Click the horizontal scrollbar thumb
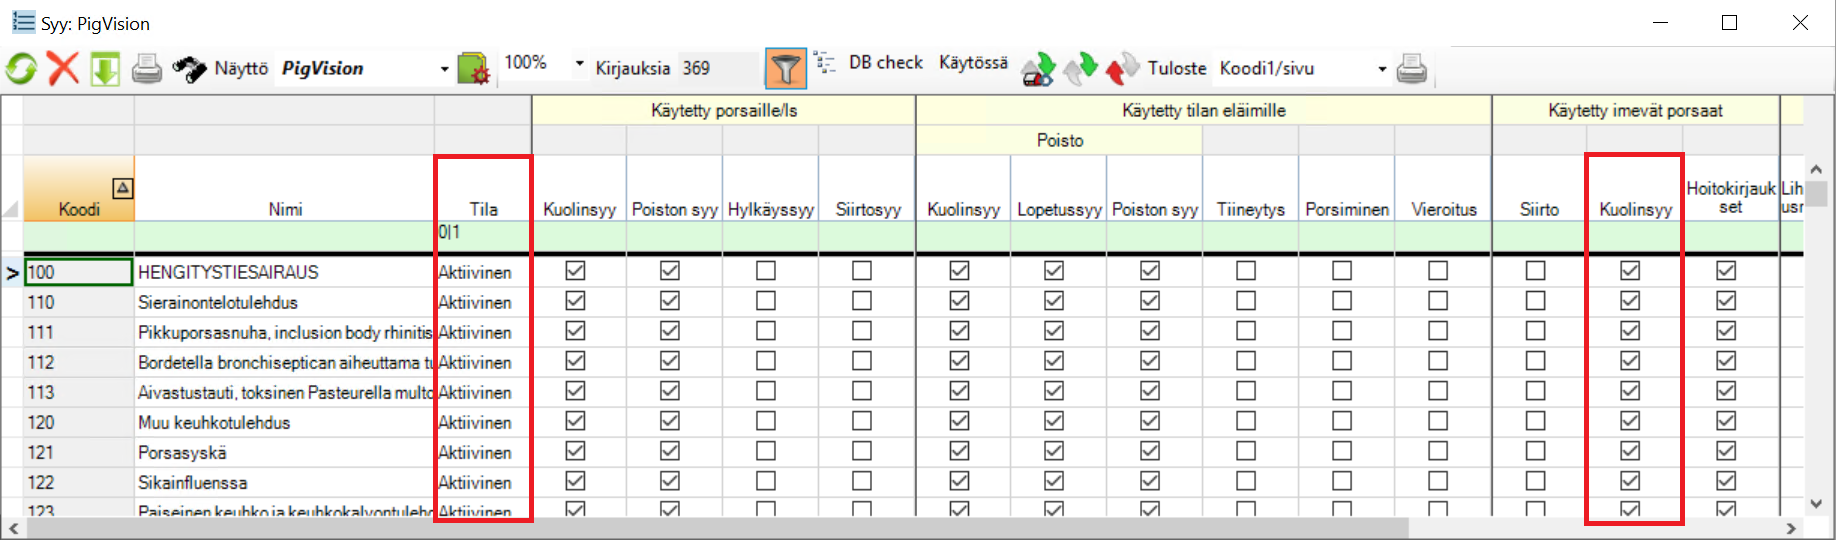This screenshot has height=541, width=1836. (x=716, y=528)
